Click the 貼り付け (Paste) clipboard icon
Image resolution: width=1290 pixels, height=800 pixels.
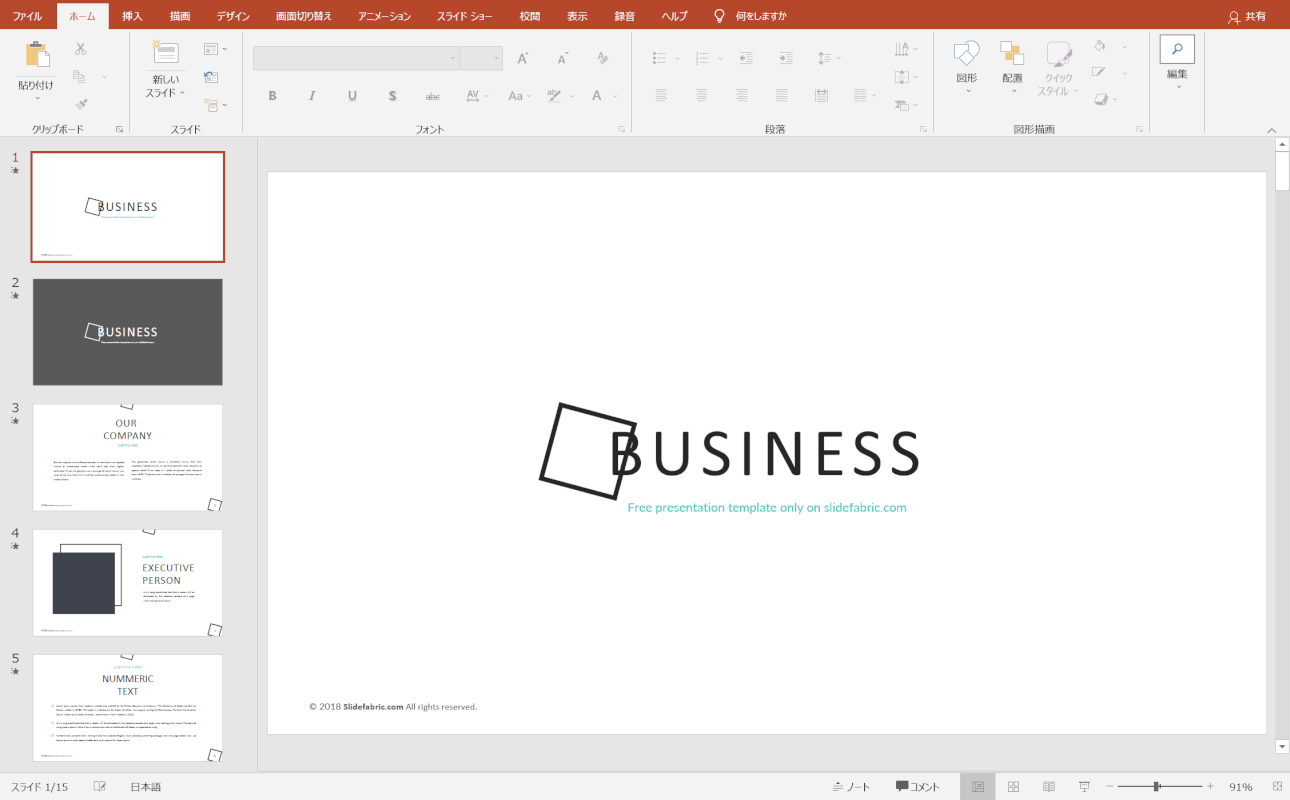[x=37, y=56]
